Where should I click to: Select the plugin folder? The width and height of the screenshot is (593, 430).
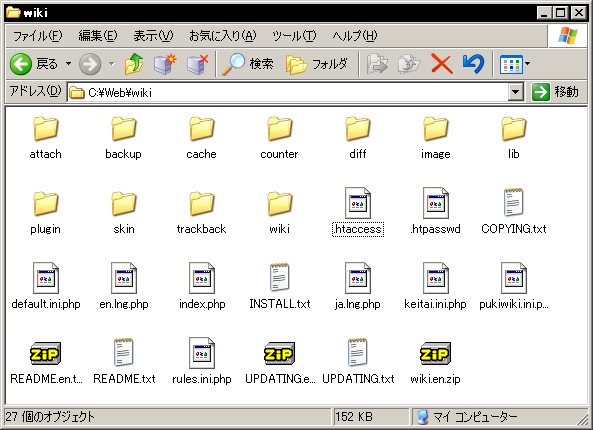point(45,213)
